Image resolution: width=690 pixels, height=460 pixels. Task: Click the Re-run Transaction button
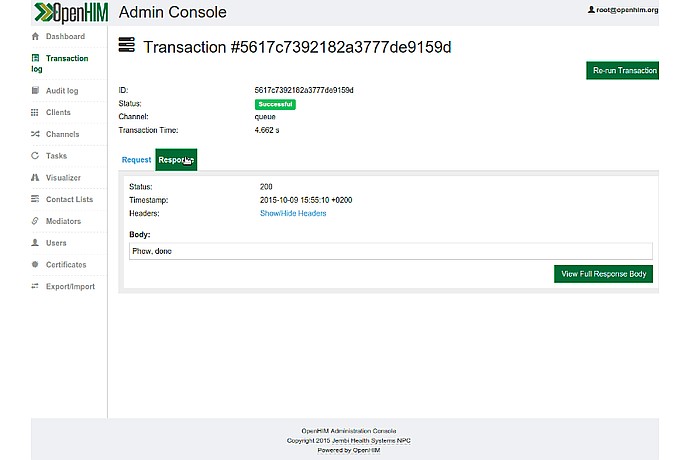click(622, 70)
